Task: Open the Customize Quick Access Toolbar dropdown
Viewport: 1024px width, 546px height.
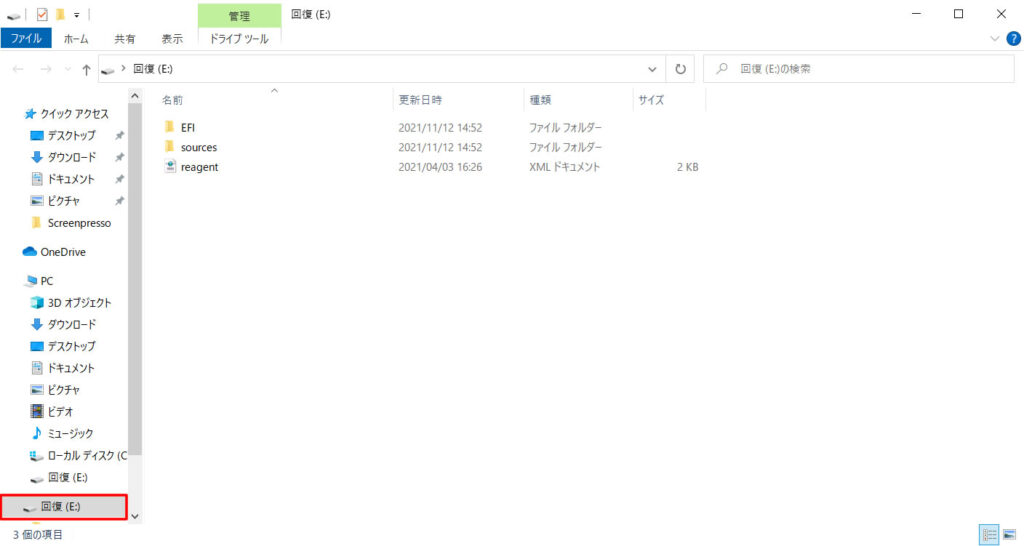Action: [76, 14]
